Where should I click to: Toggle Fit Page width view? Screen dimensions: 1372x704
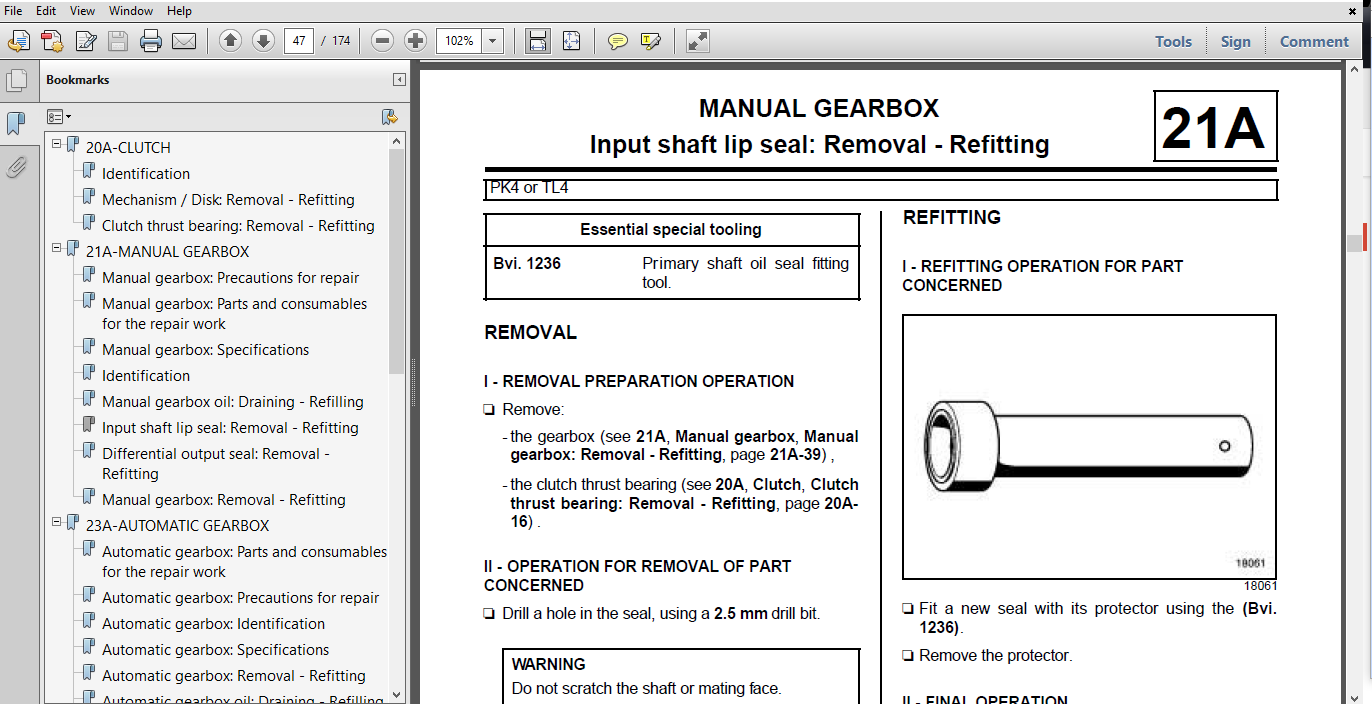(537, 41)
